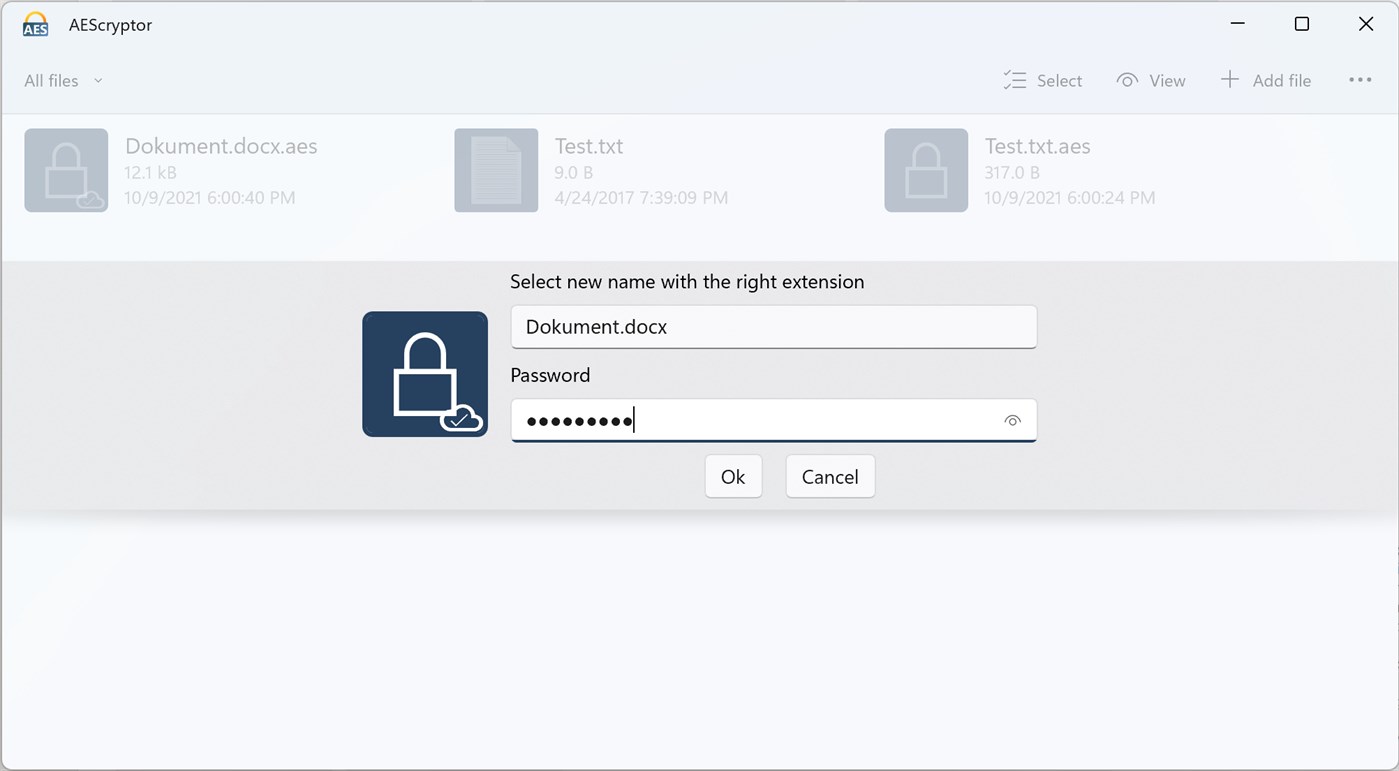The height and width of the screenshot is (771, 1399).
Task: Open the All files filter dropdown
Action: [x=62, y=80]
